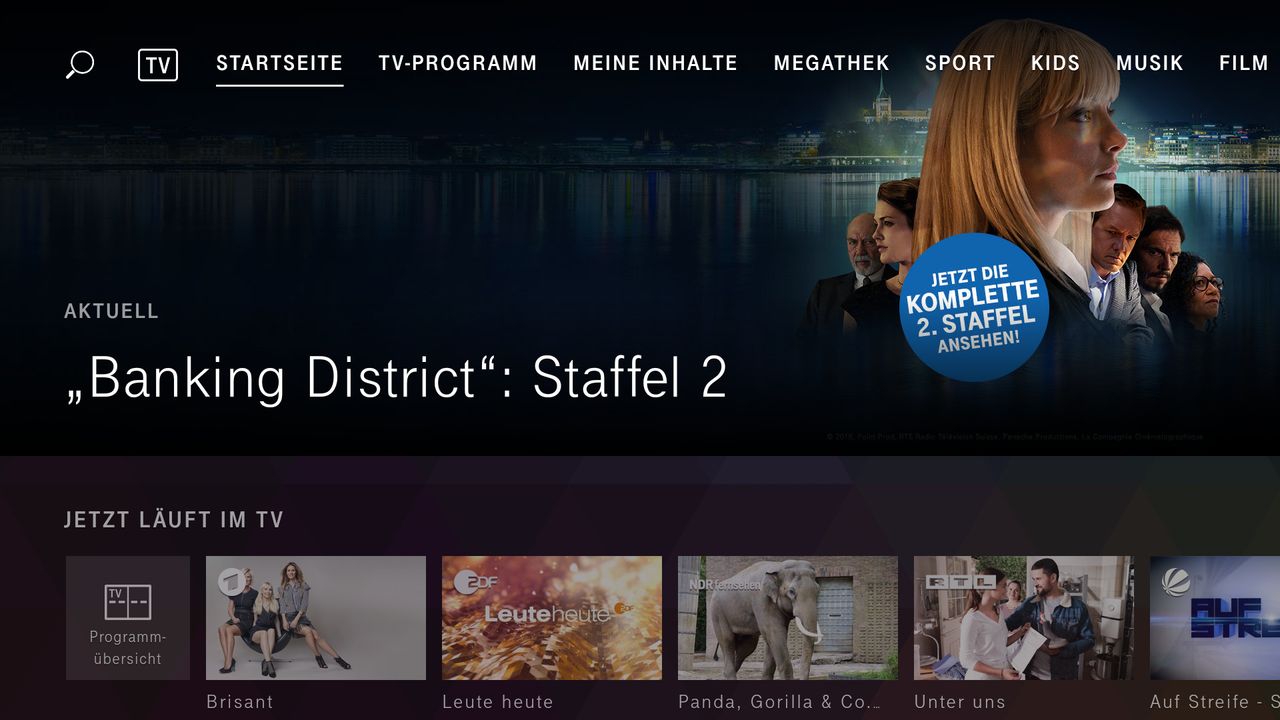Go to the MUSIK tab
The image size is (1280, 720).
point(1150,64)
